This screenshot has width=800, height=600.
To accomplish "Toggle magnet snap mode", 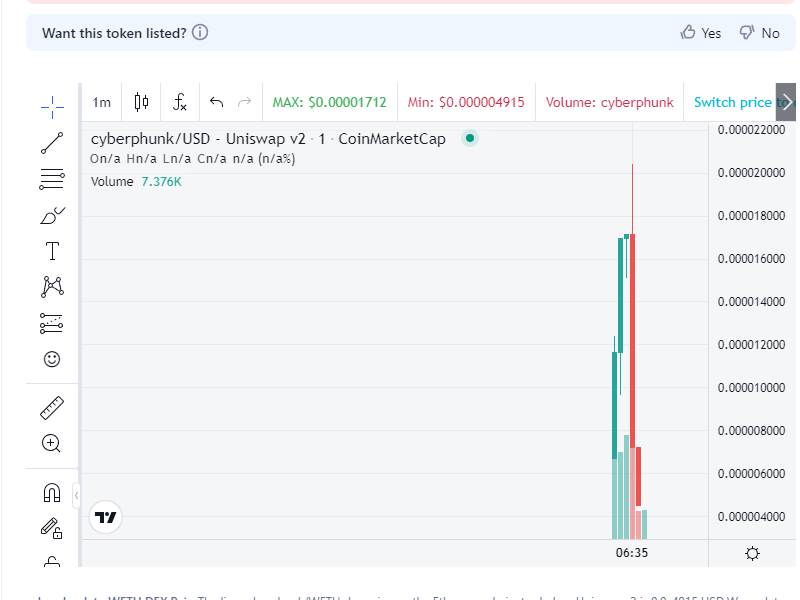I will coord(51,490).
